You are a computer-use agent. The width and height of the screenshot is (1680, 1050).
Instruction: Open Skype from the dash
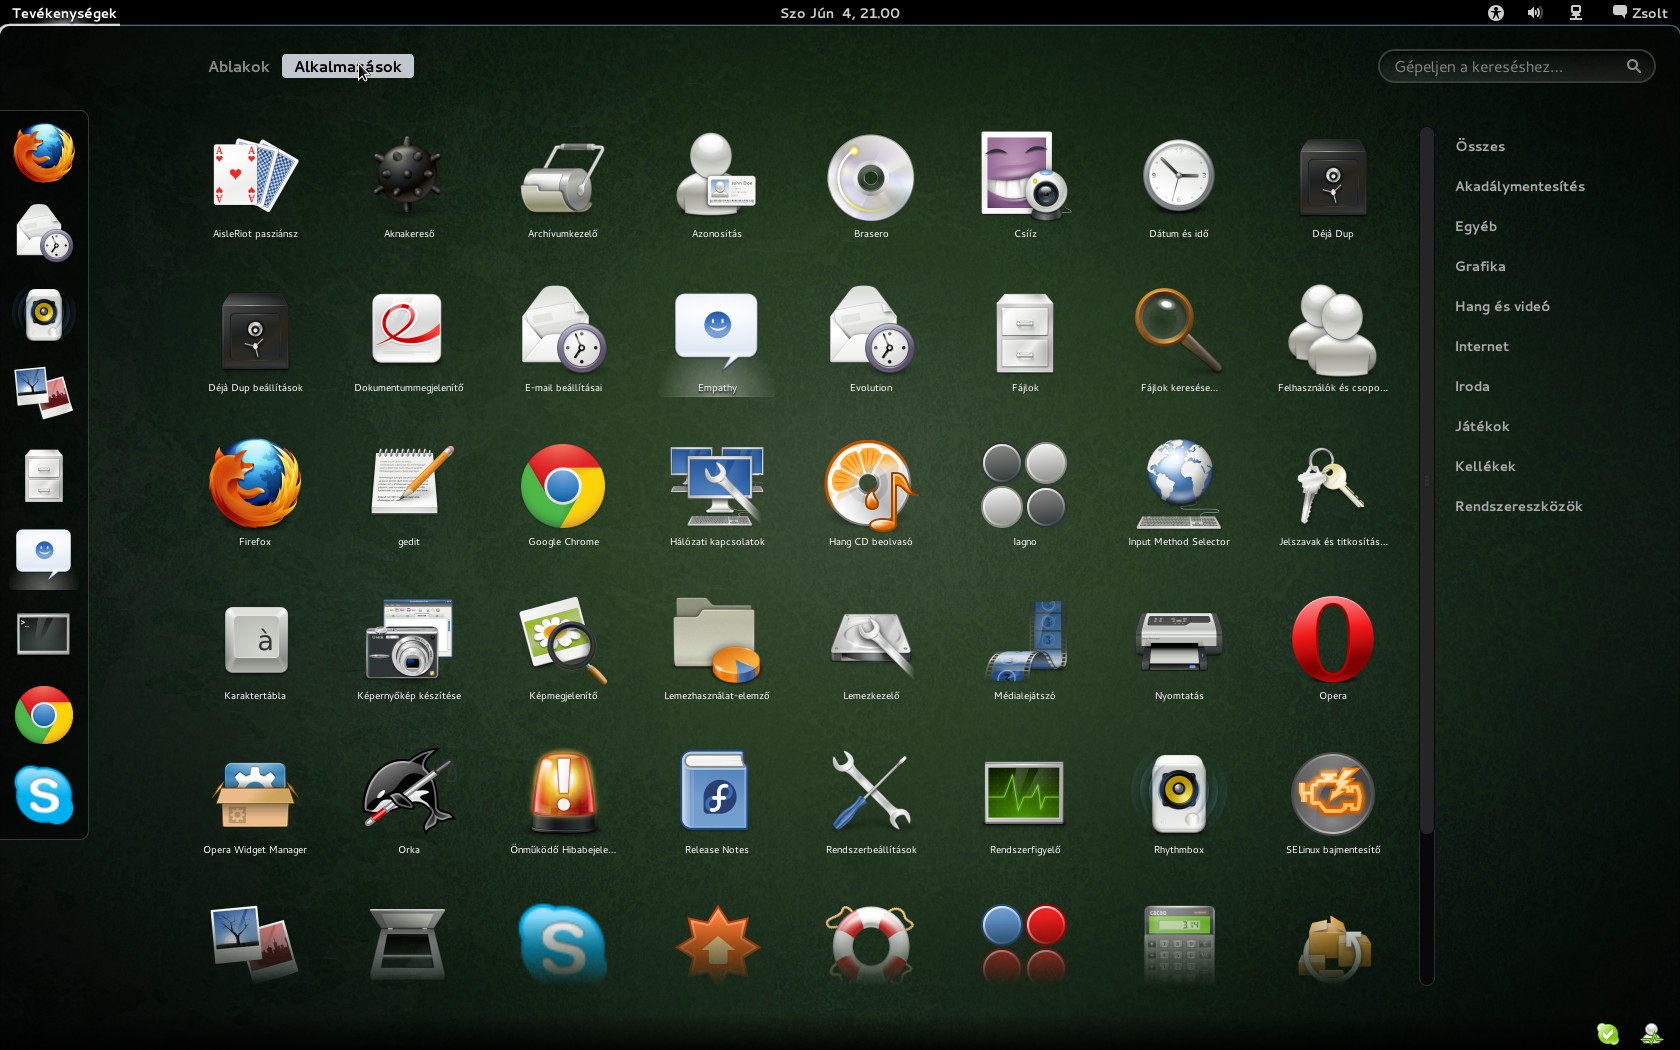tap(44, 795)
